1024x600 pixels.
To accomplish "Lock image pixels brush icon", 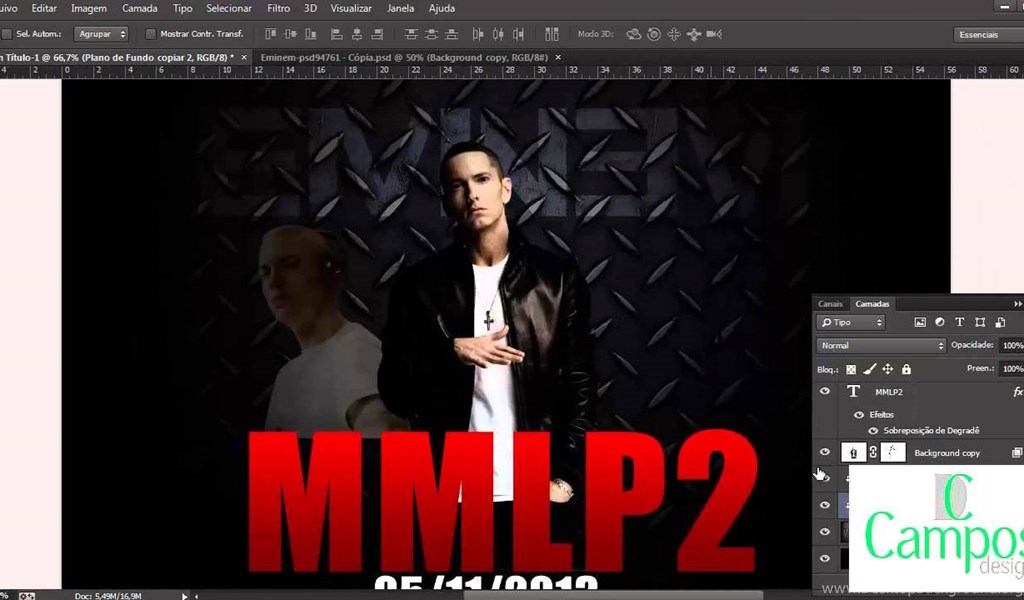I will [869, 370].
